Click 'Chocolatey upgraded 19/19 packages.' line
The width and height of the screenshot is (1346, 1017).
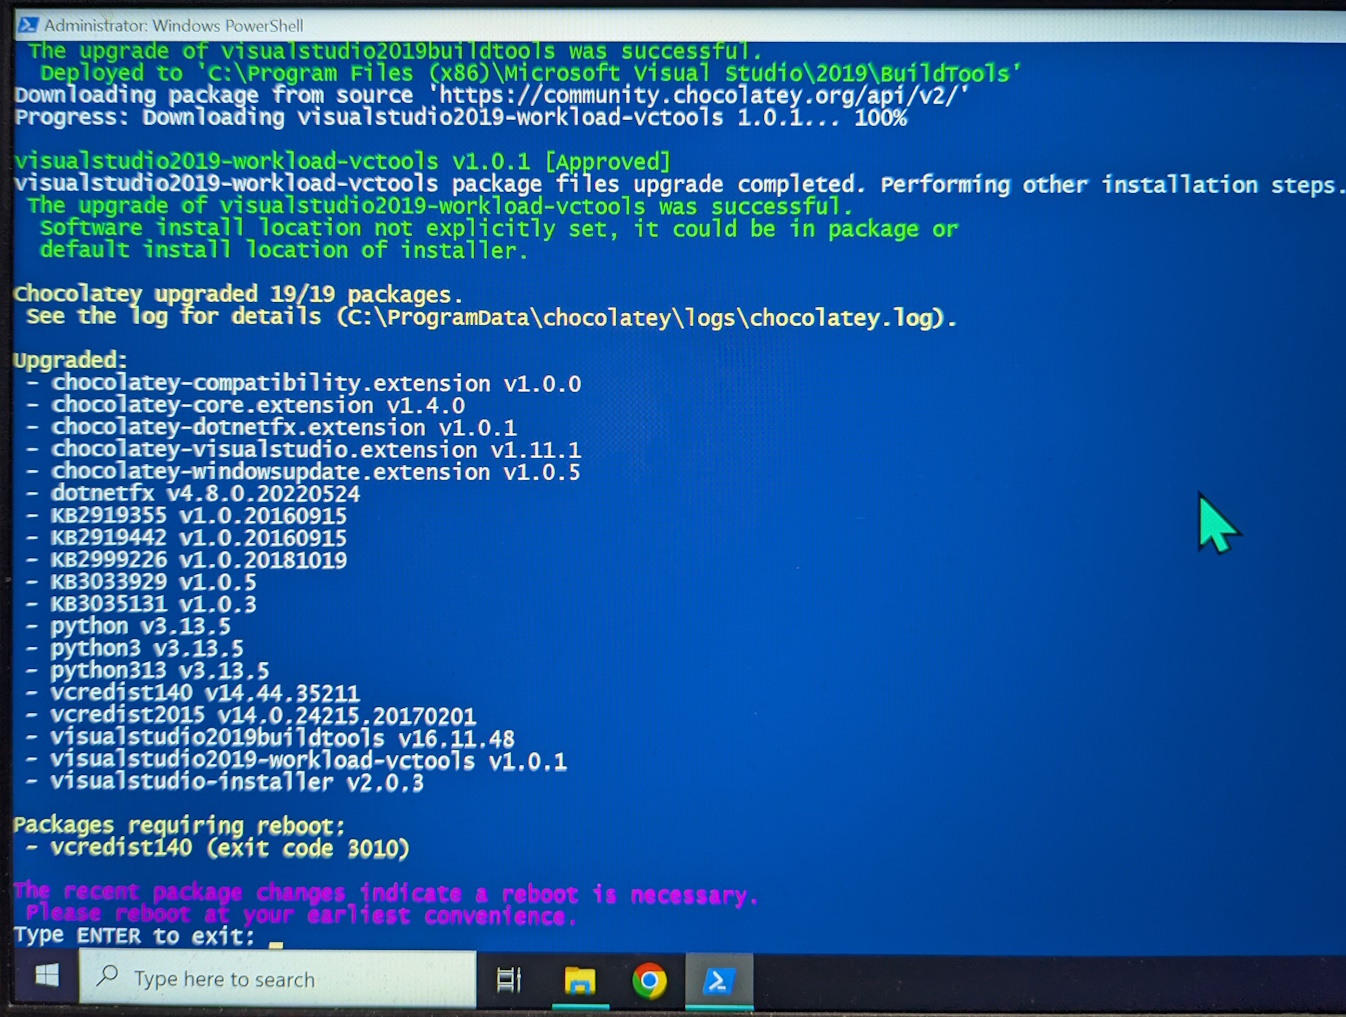pyautogui.click(x=238, y=294)
